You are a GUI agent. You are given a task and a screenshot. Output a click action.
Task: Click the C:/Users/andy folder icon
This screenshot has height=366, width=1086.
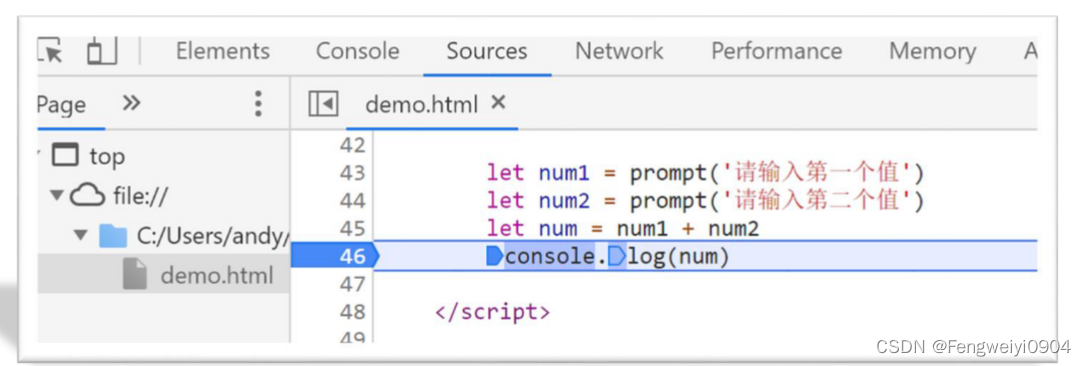[113, 236]
